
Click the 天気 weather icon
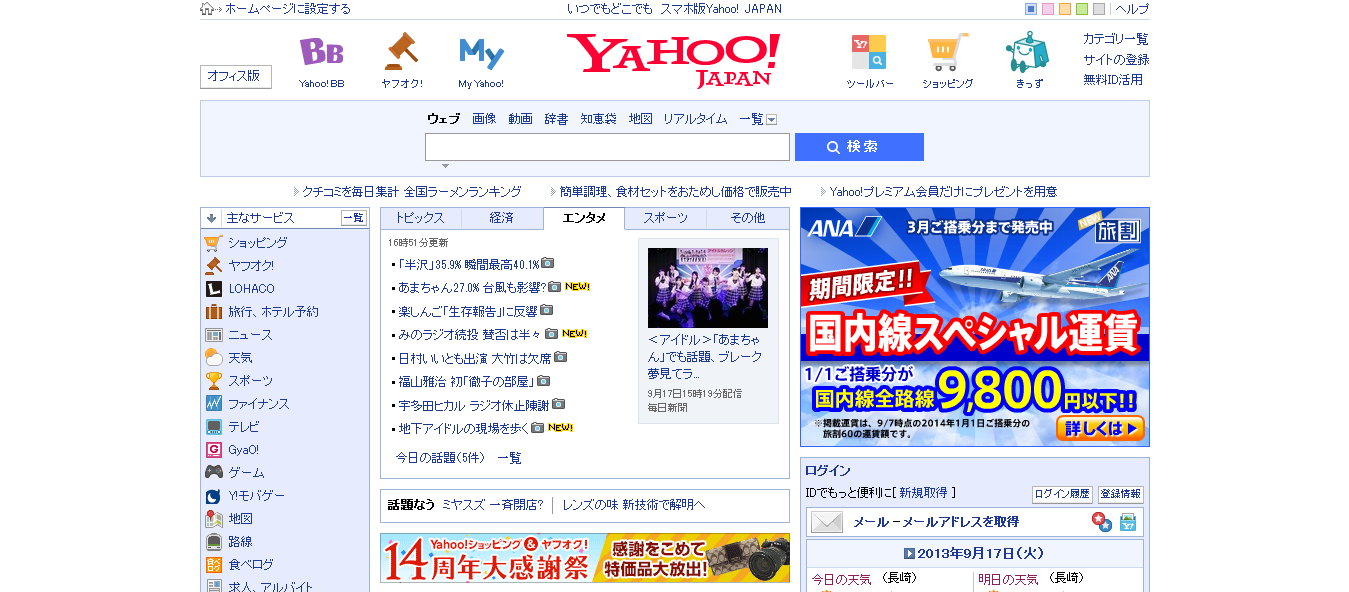(213, 358)
